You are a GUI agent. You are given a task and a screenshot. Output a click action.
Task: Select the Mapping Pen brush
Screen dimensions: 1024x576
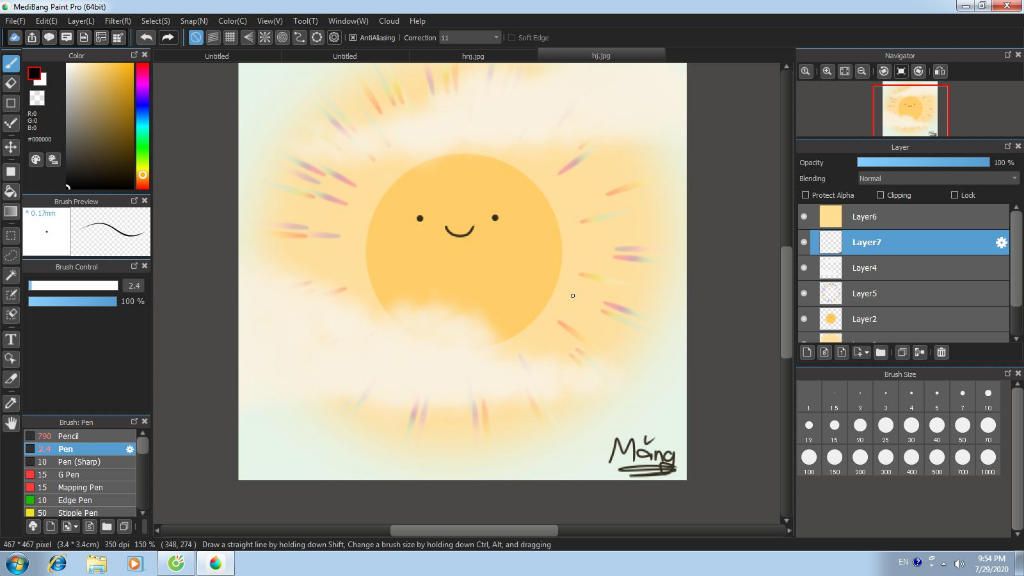click(x=80, y=488)
